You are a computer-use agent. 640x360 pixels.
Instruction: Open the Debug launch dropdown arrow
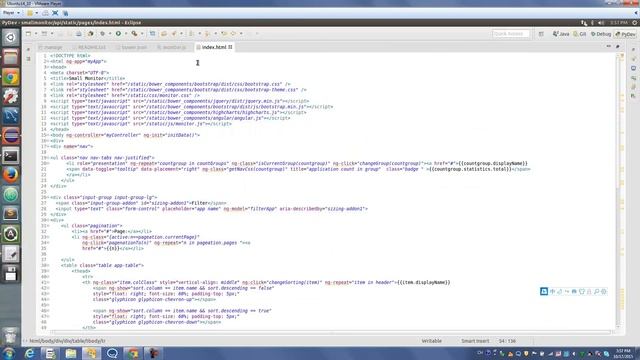coord(110,33)
